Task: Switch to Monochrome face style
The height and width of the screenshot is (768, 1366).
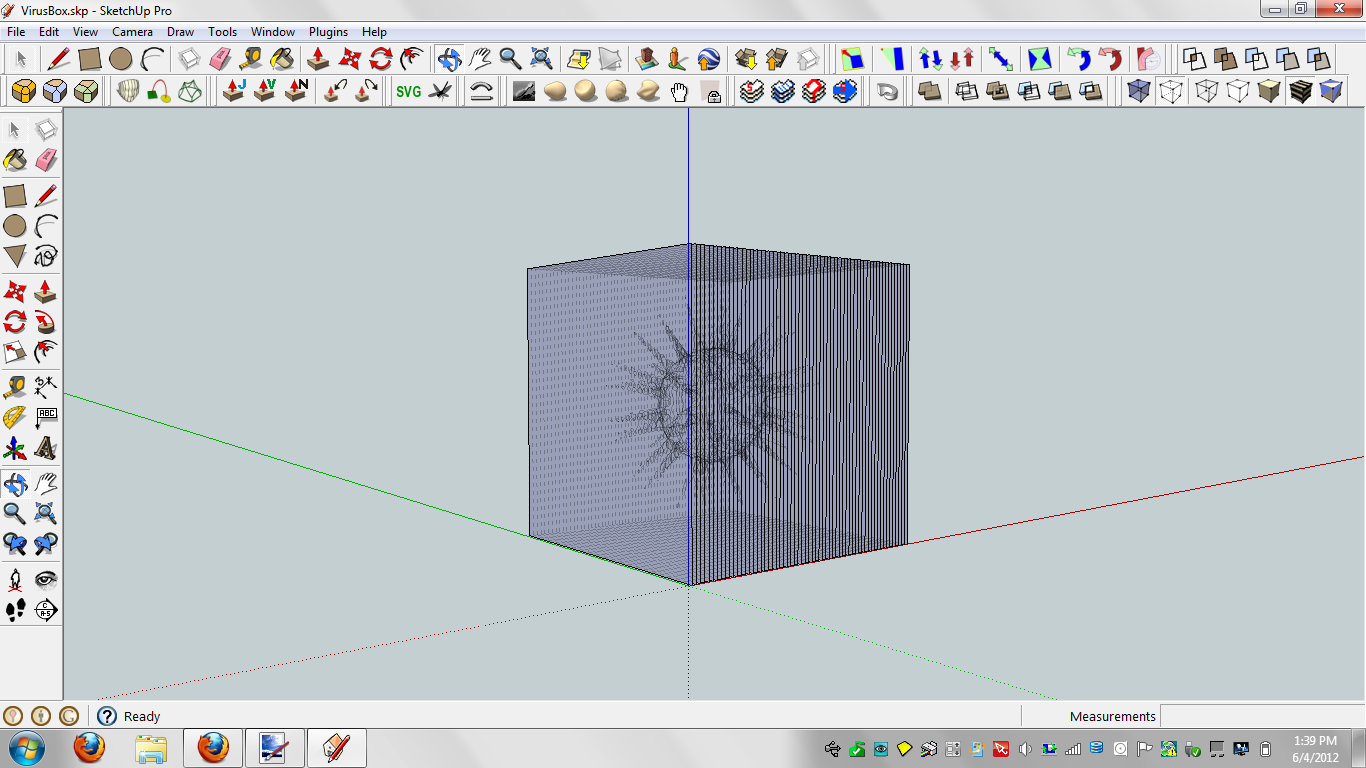Action: 1330,92
